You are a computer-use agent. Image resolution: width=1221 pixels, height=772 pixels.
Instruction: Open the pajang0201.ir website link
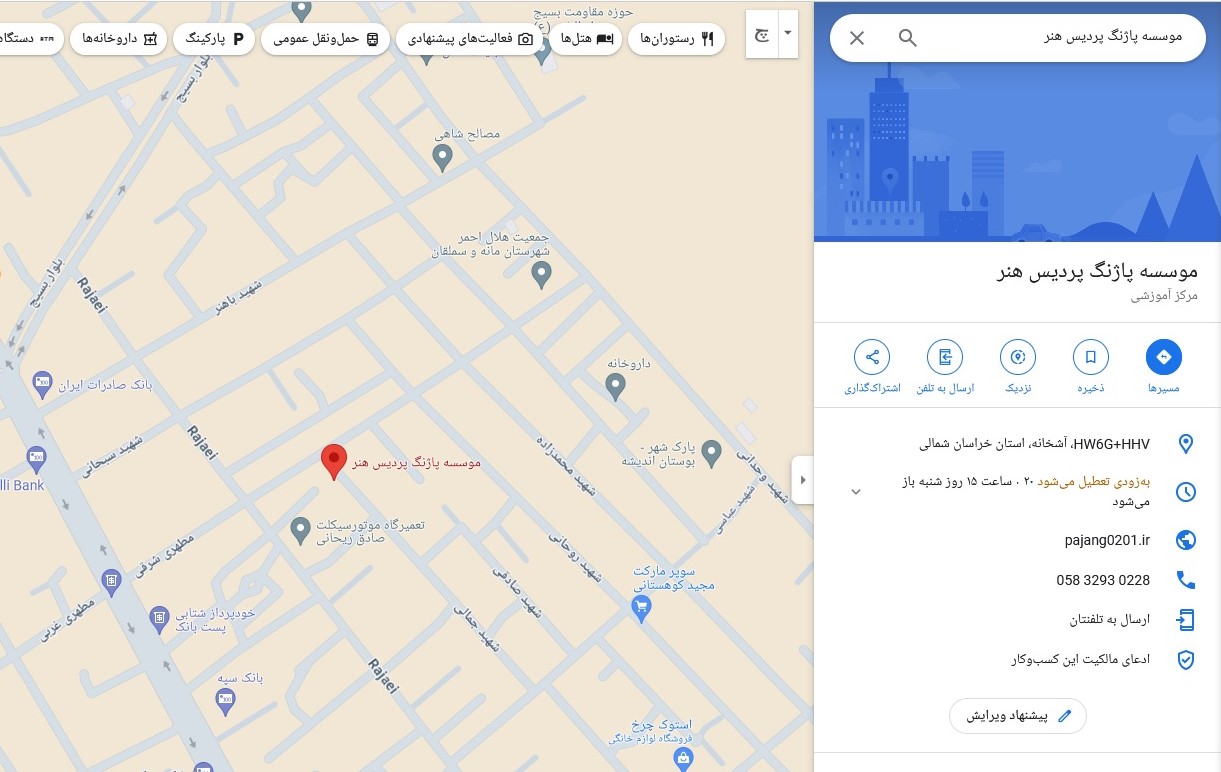1106,540
